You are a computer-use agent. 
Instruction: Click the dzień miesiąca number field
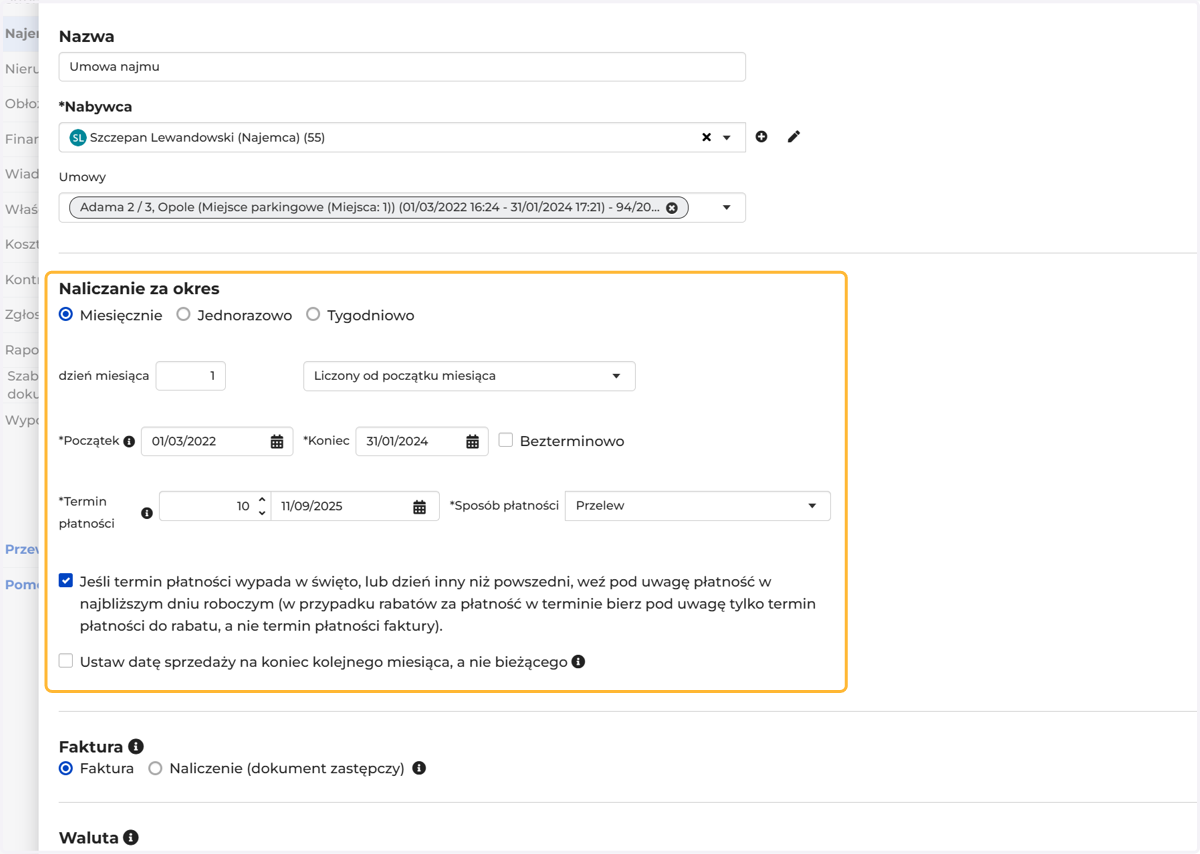click(191, 376)
